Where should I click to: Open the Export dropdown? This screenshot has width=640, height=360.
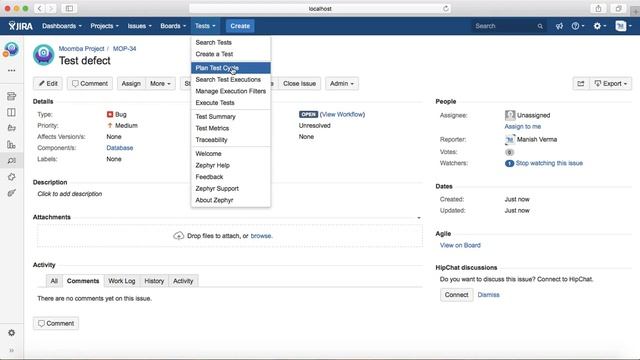pos(611,84)
